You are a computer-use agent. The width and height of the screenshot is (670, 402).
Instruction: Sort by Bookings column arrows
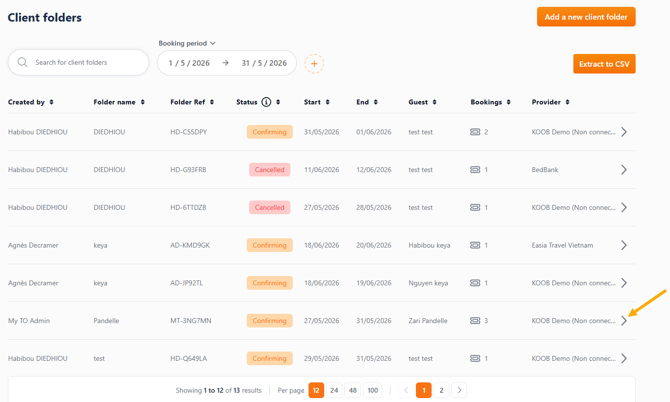point(508,102)
